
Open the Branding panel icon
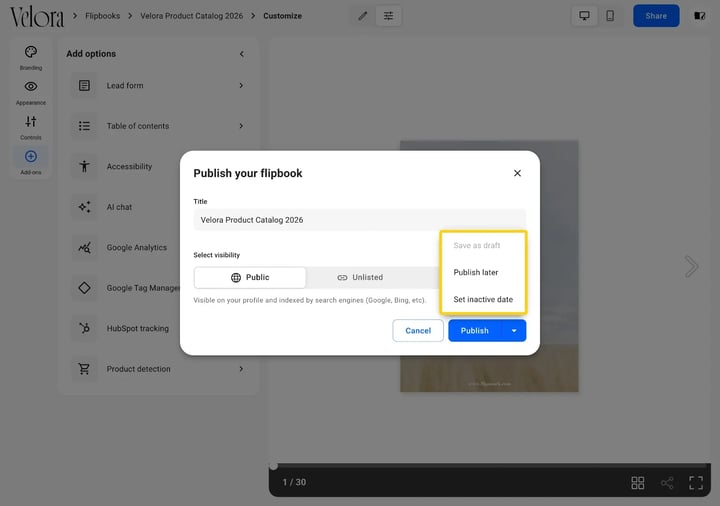[x=31, y=52]
